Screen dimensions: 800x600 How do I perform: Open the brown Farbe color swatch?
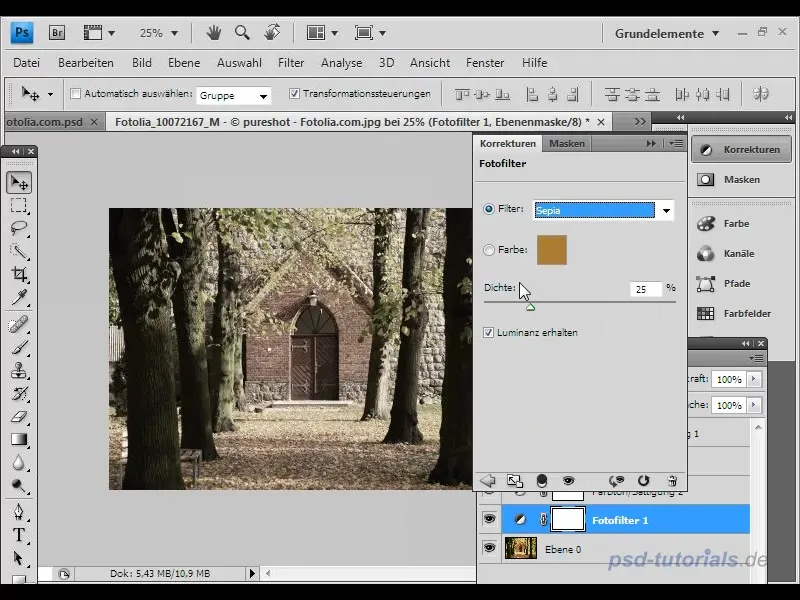click(552, 250)
